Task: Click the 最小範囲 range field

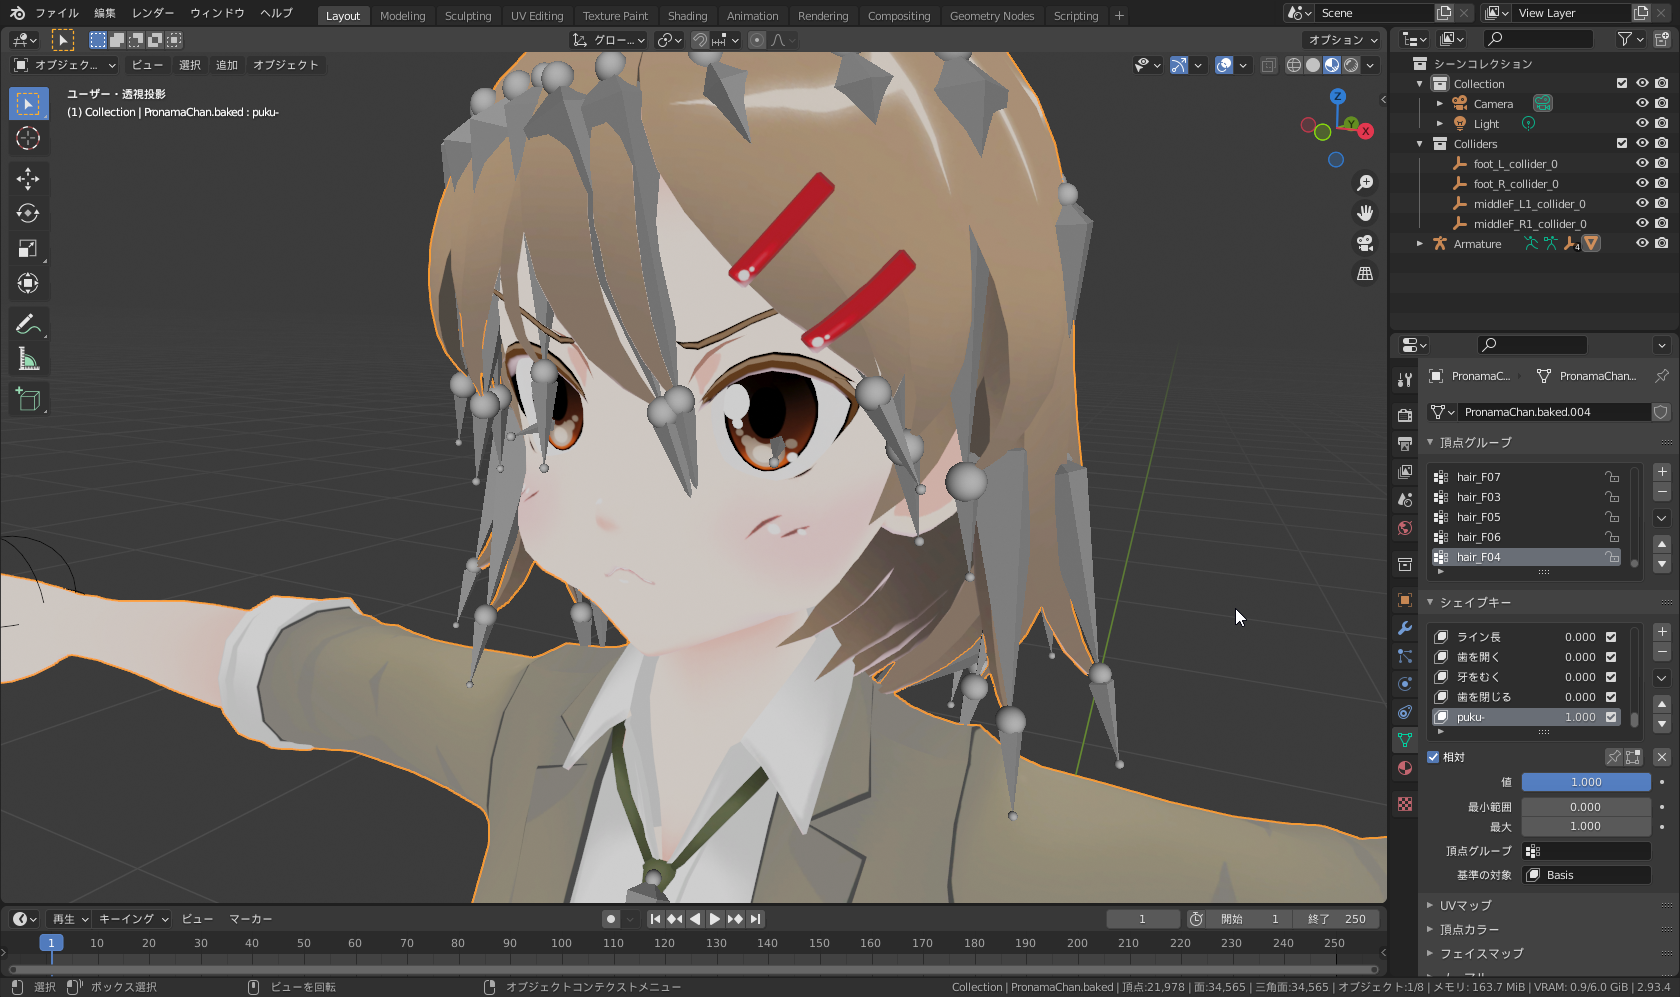Action: click(x=1586, y=807)
